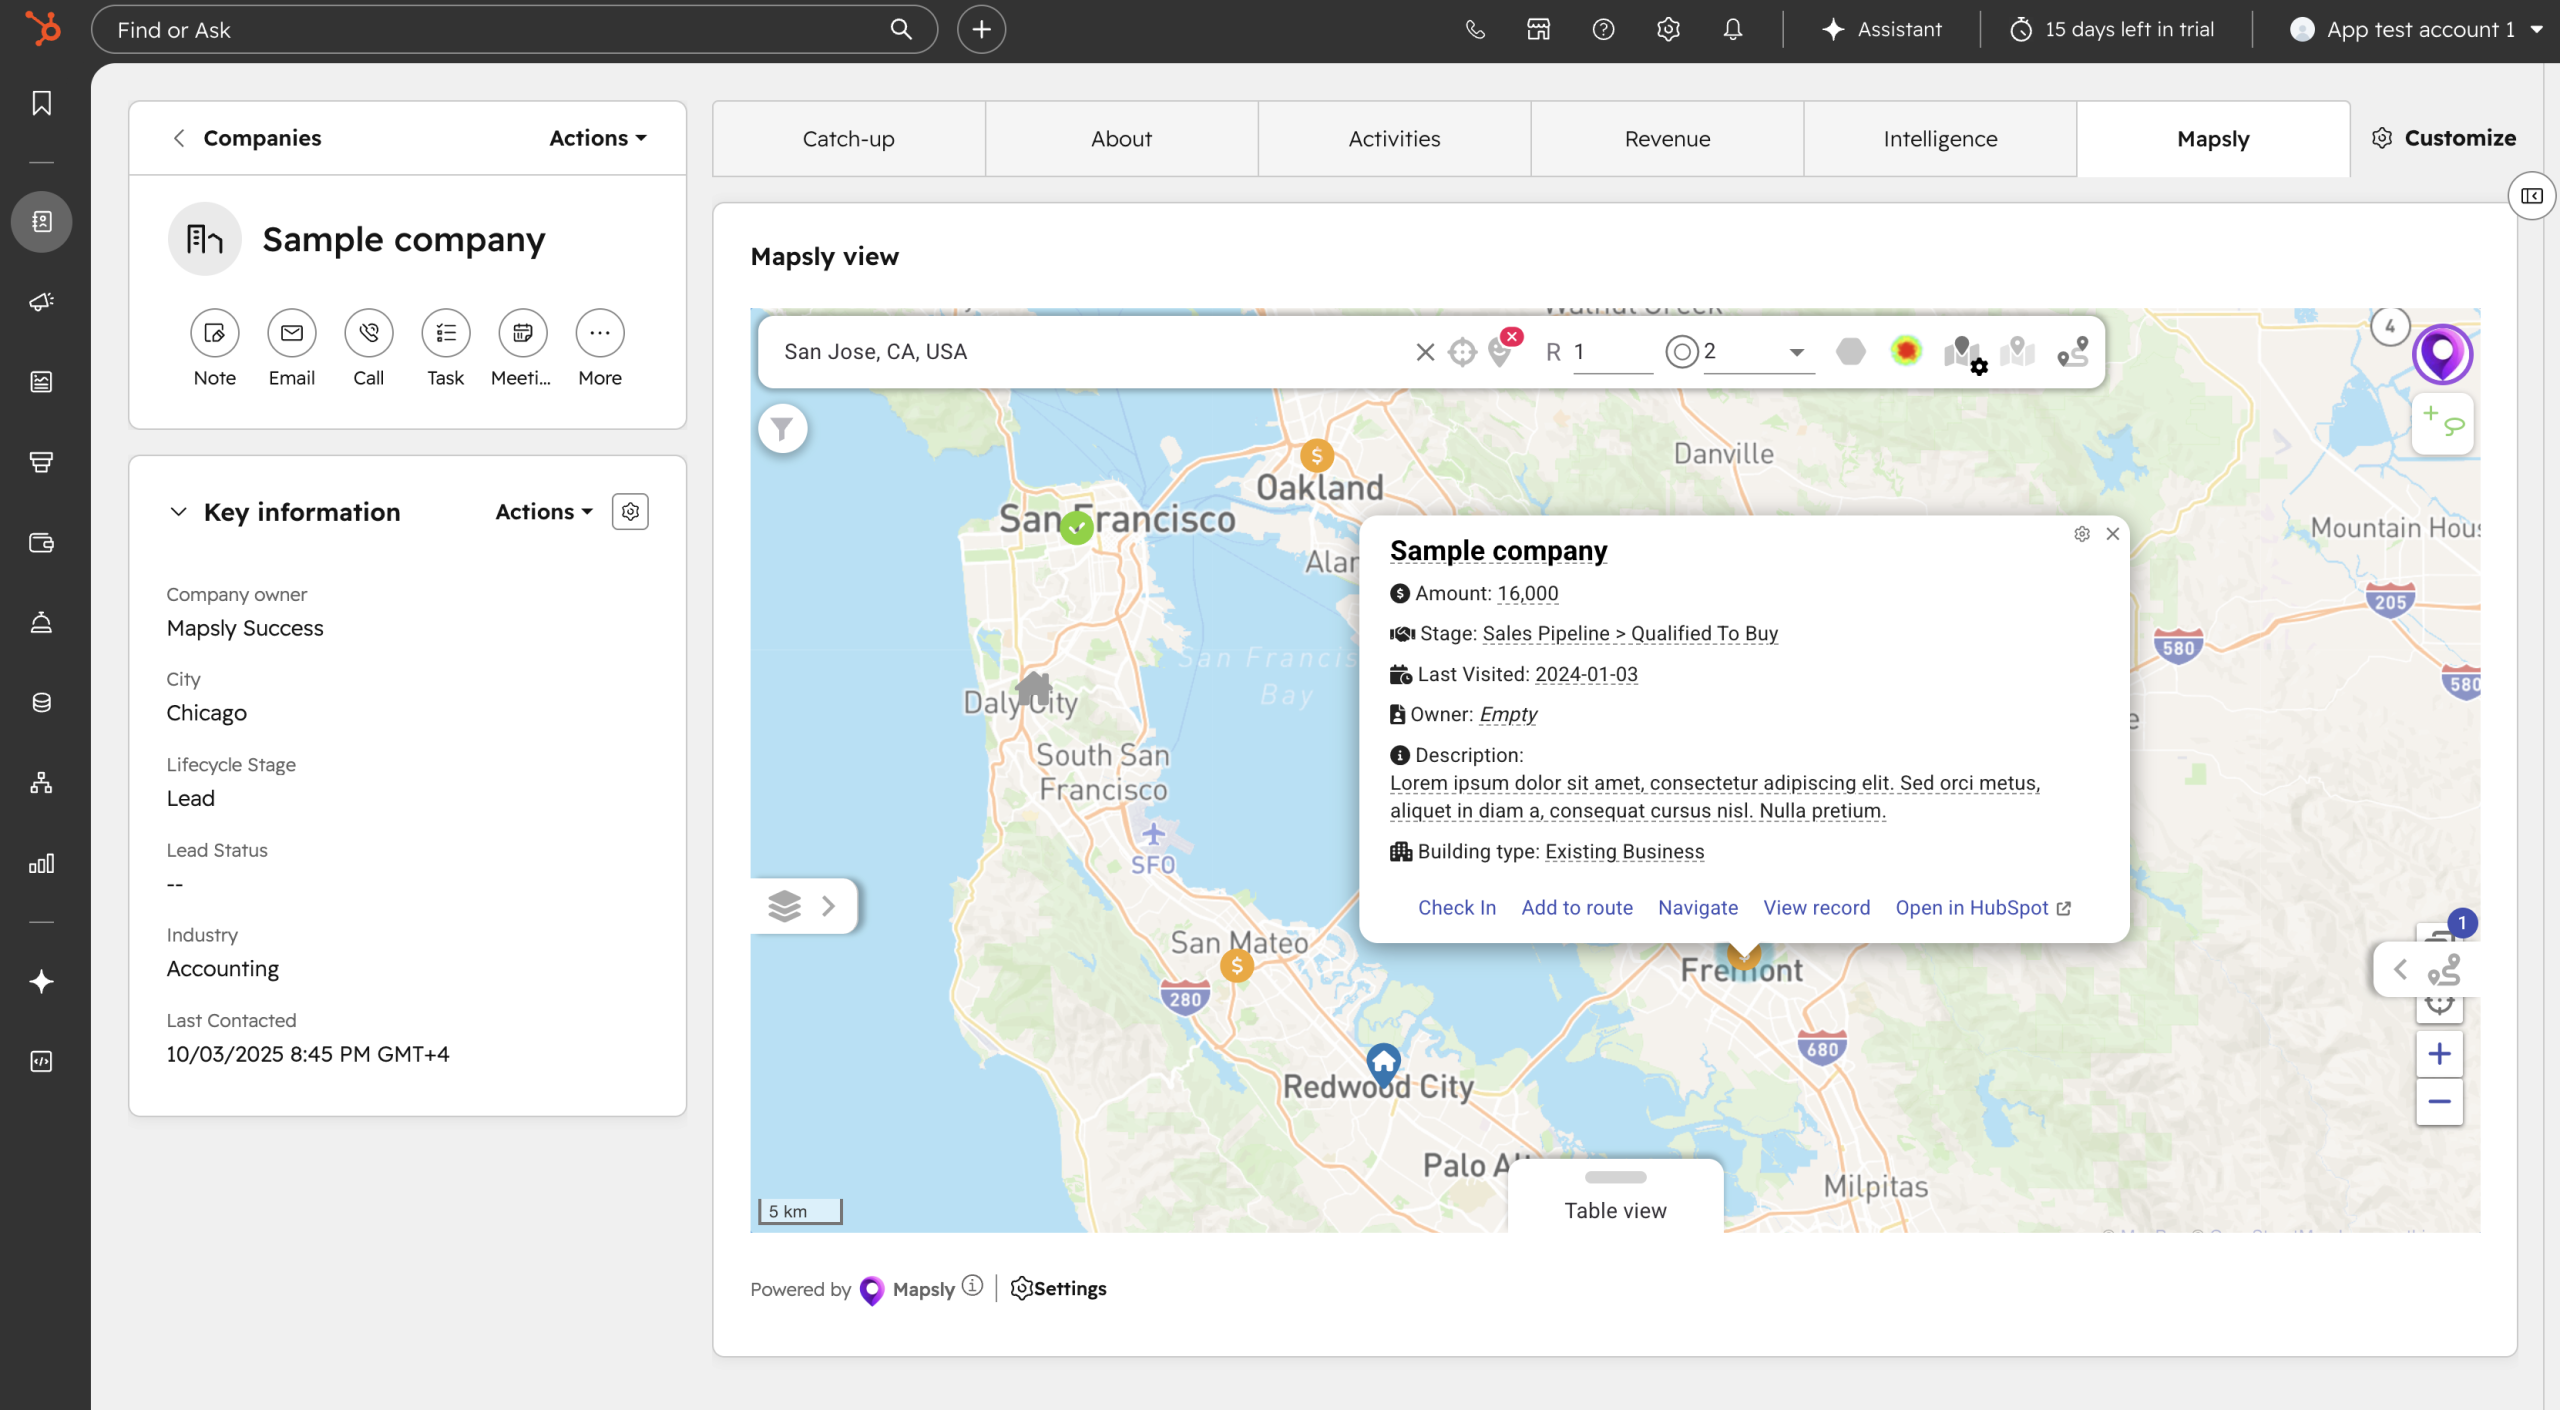Toggle the heatmap layer icon
This screenshot has height=1410, width=2560.
(1906, 350)
